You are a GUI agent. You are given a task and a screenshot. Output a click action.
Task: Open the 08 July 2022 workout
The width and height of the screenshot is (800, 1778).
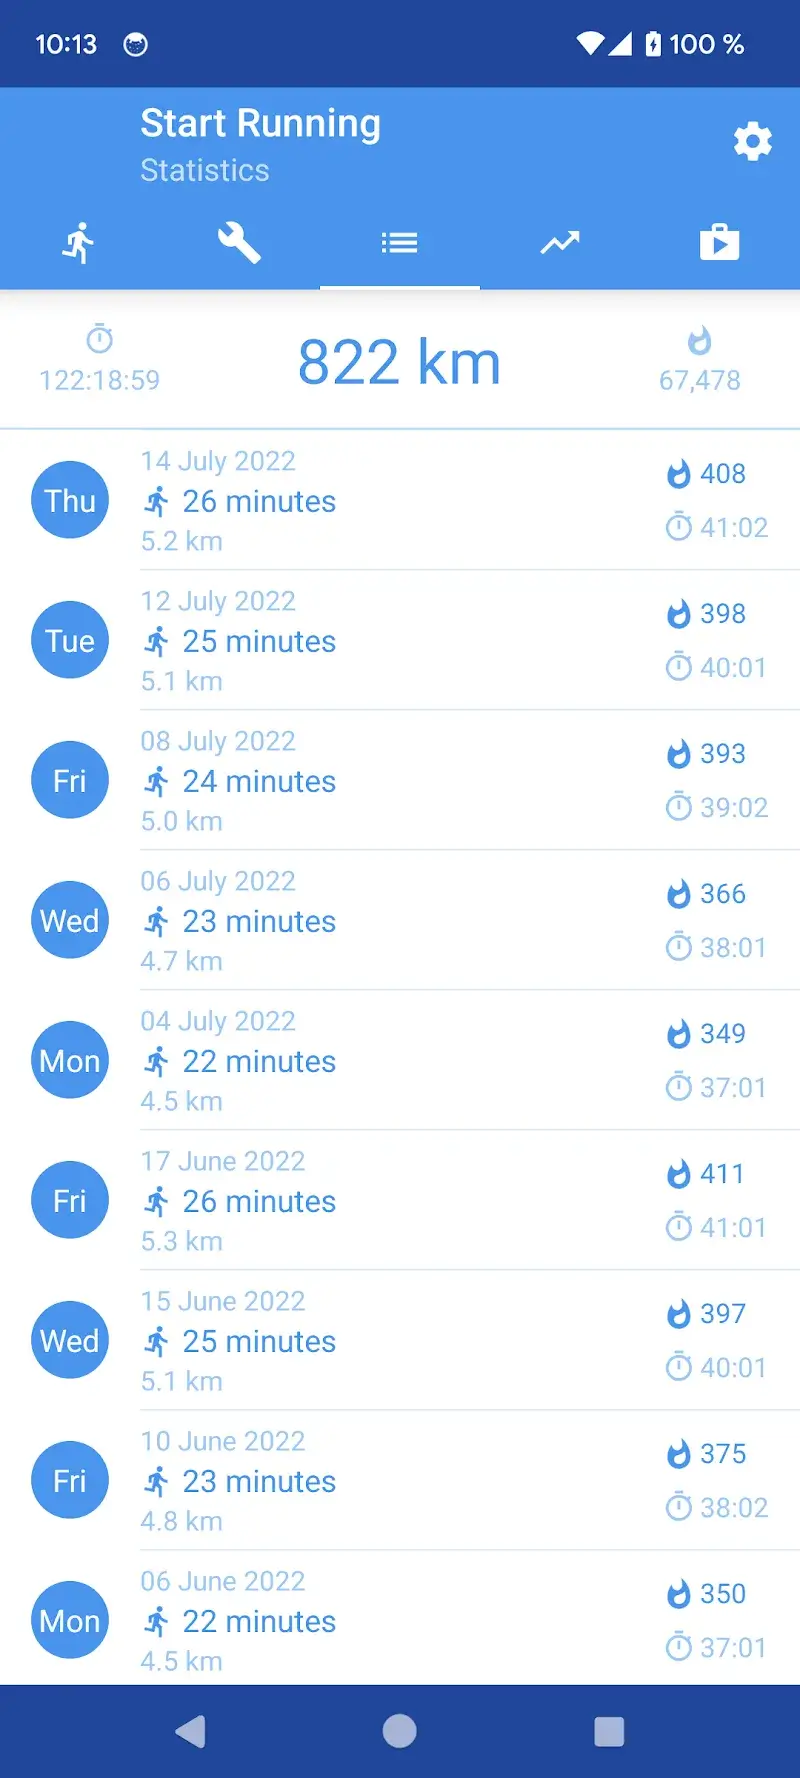coord(400,780)
